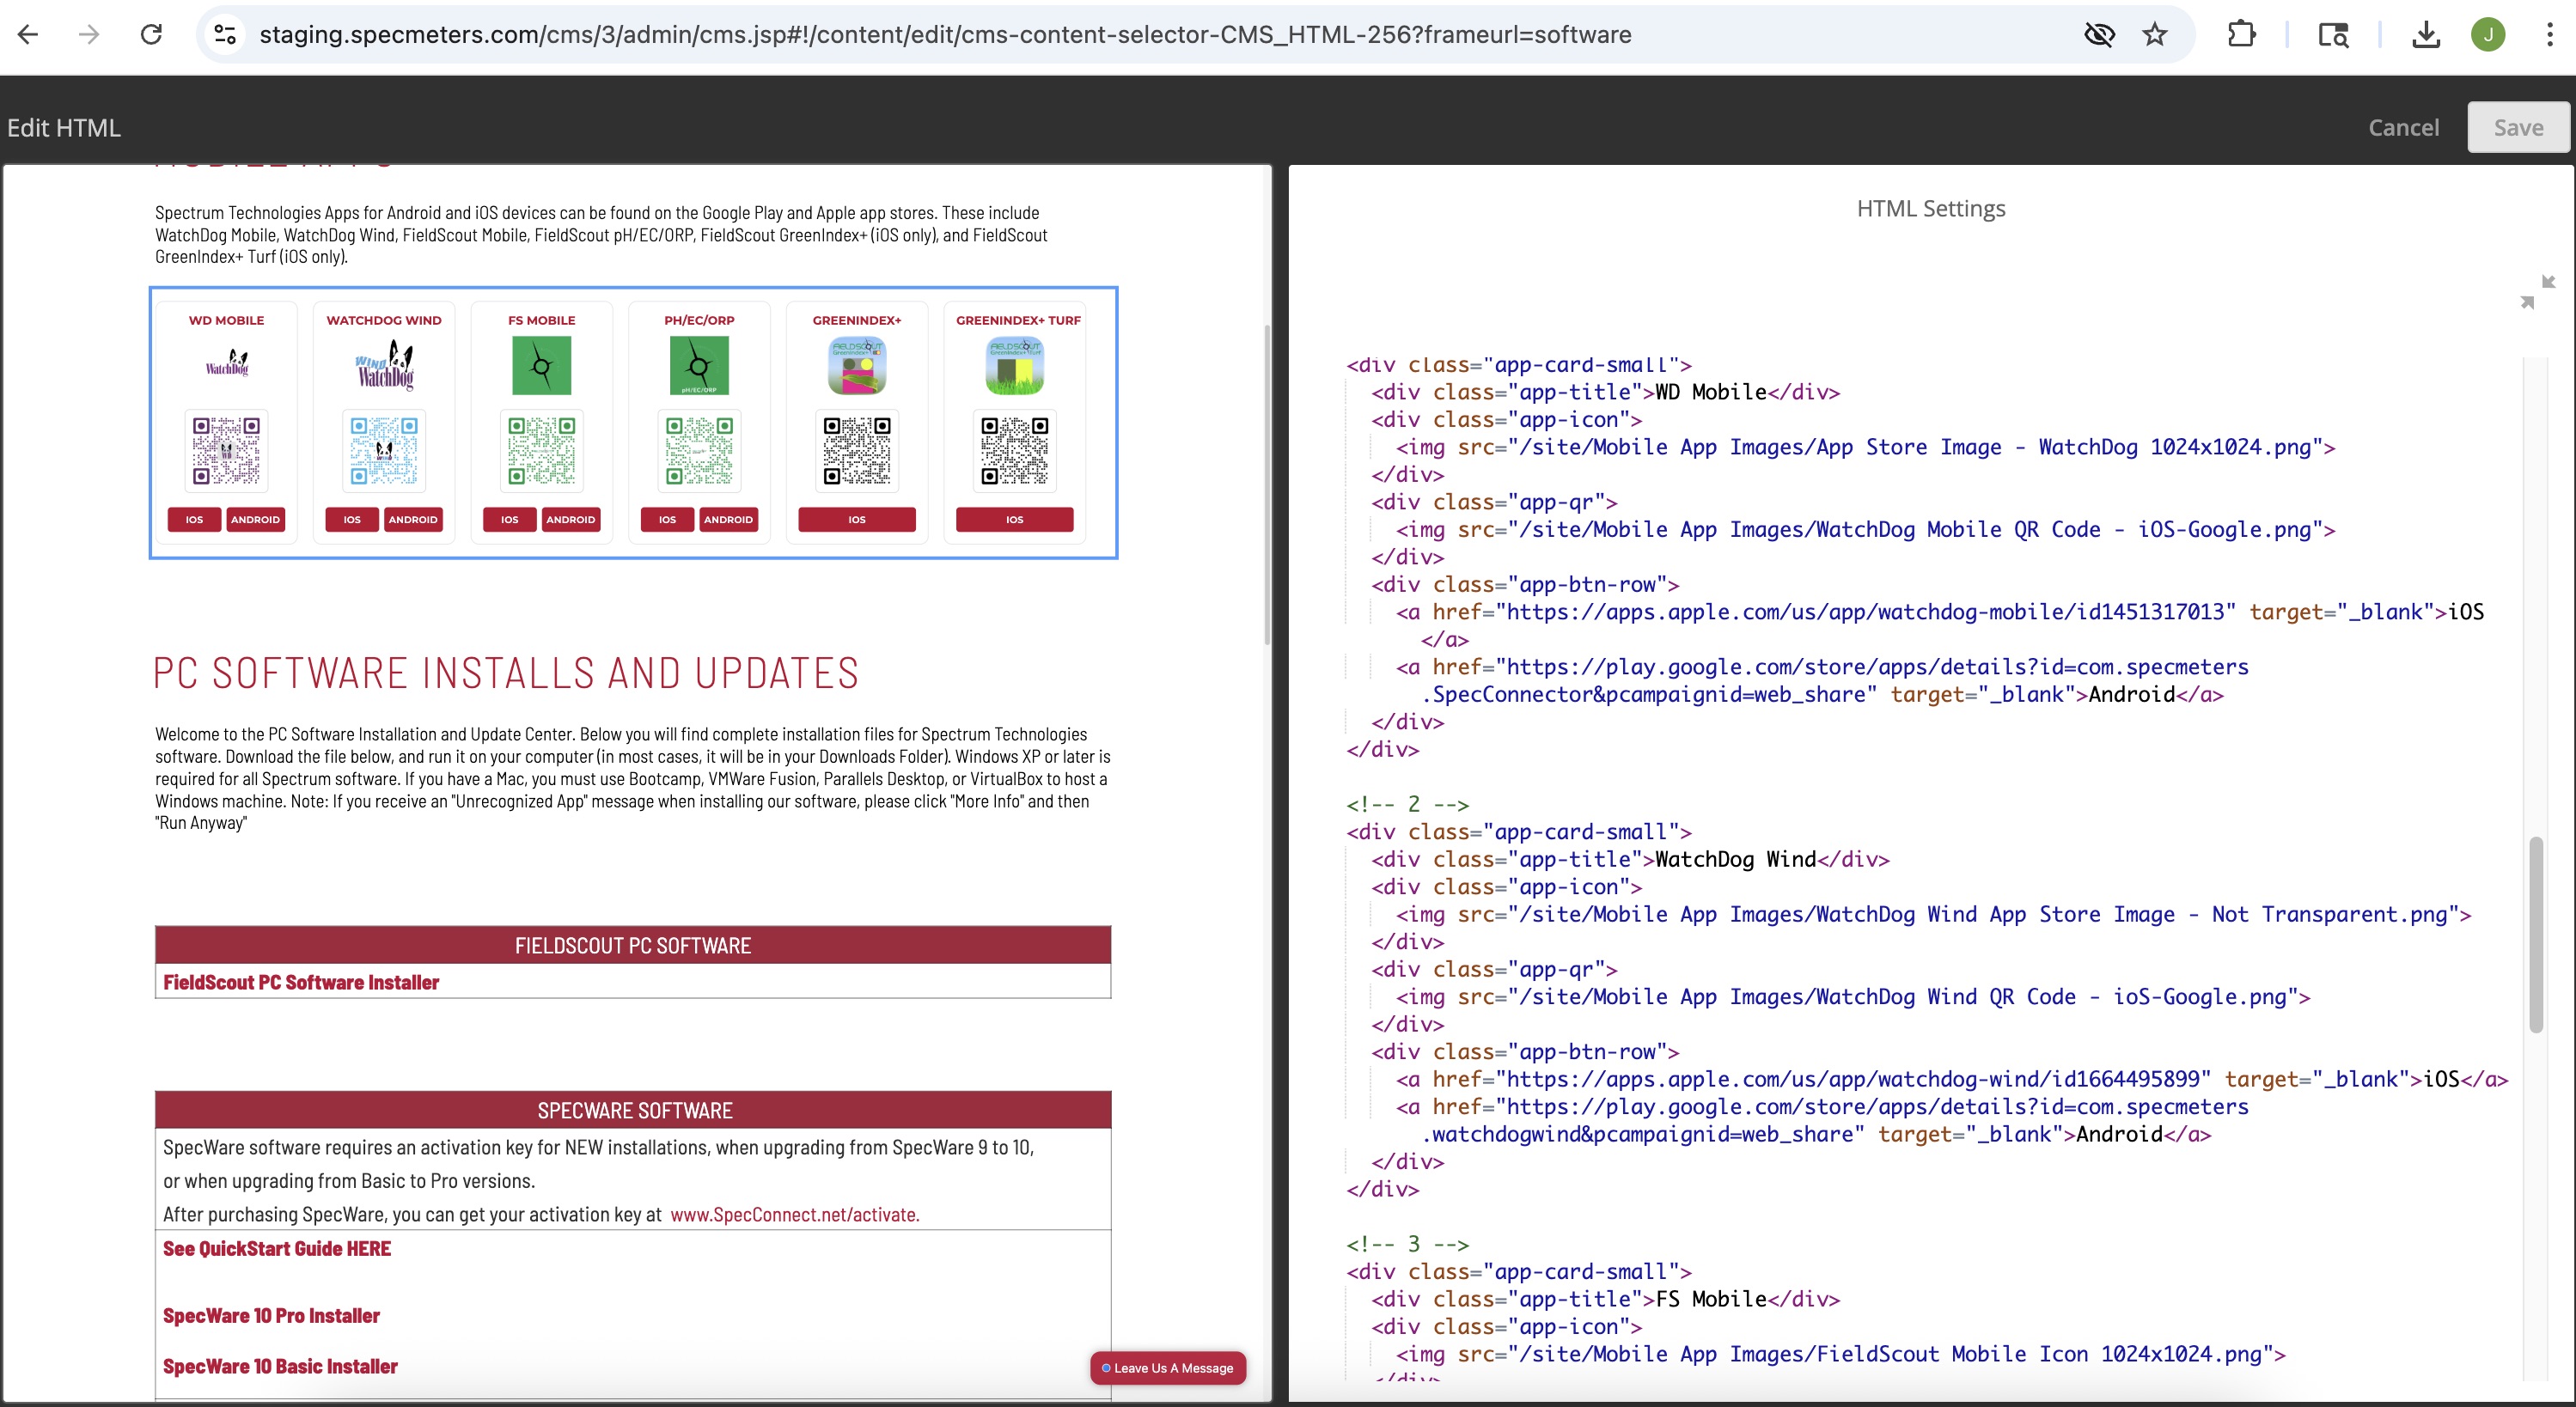Click the preview pane vertical scrollbar
Viewport: 2576px width, 1407px height.
tap(1267, 485)
